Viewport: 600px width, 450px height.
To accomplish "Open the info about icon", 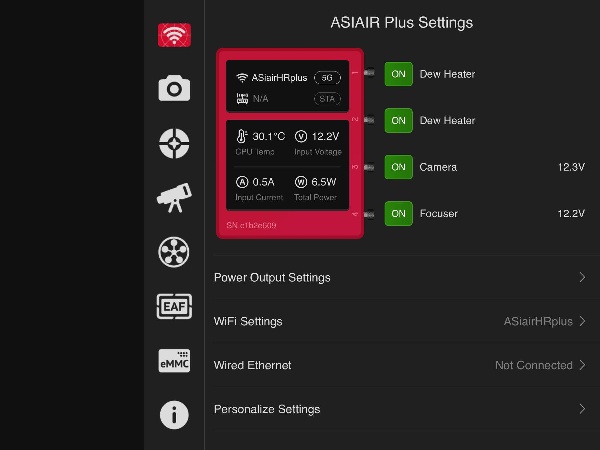I will point(174,415).
